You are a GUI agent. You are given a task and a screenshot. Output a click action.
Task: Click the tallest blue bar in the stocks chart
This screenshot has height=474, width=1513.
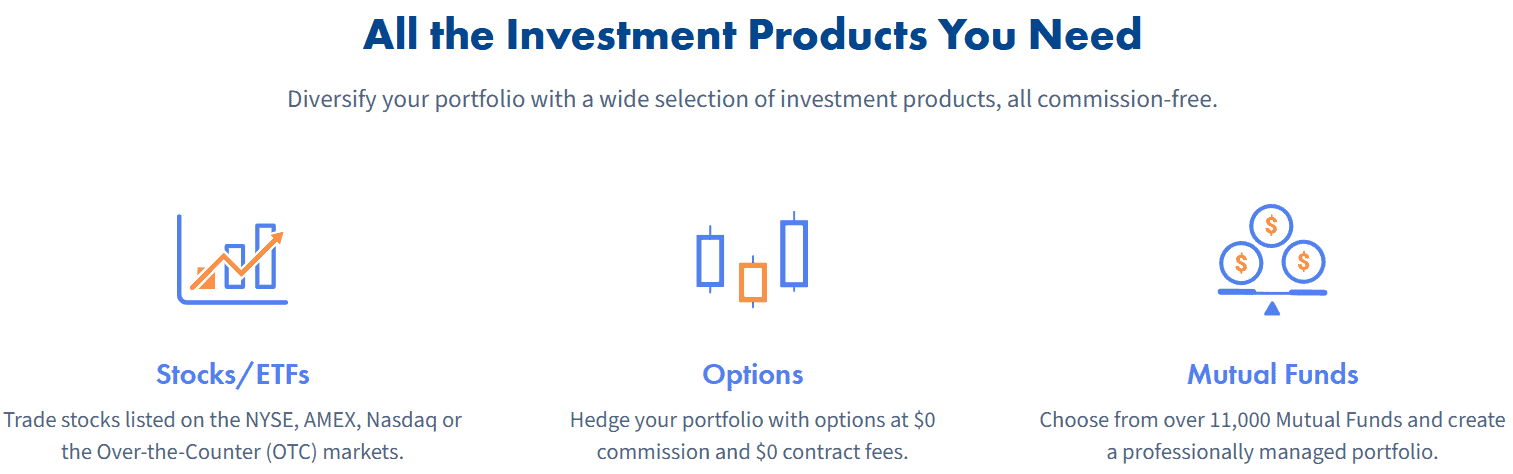pos(265,256)
